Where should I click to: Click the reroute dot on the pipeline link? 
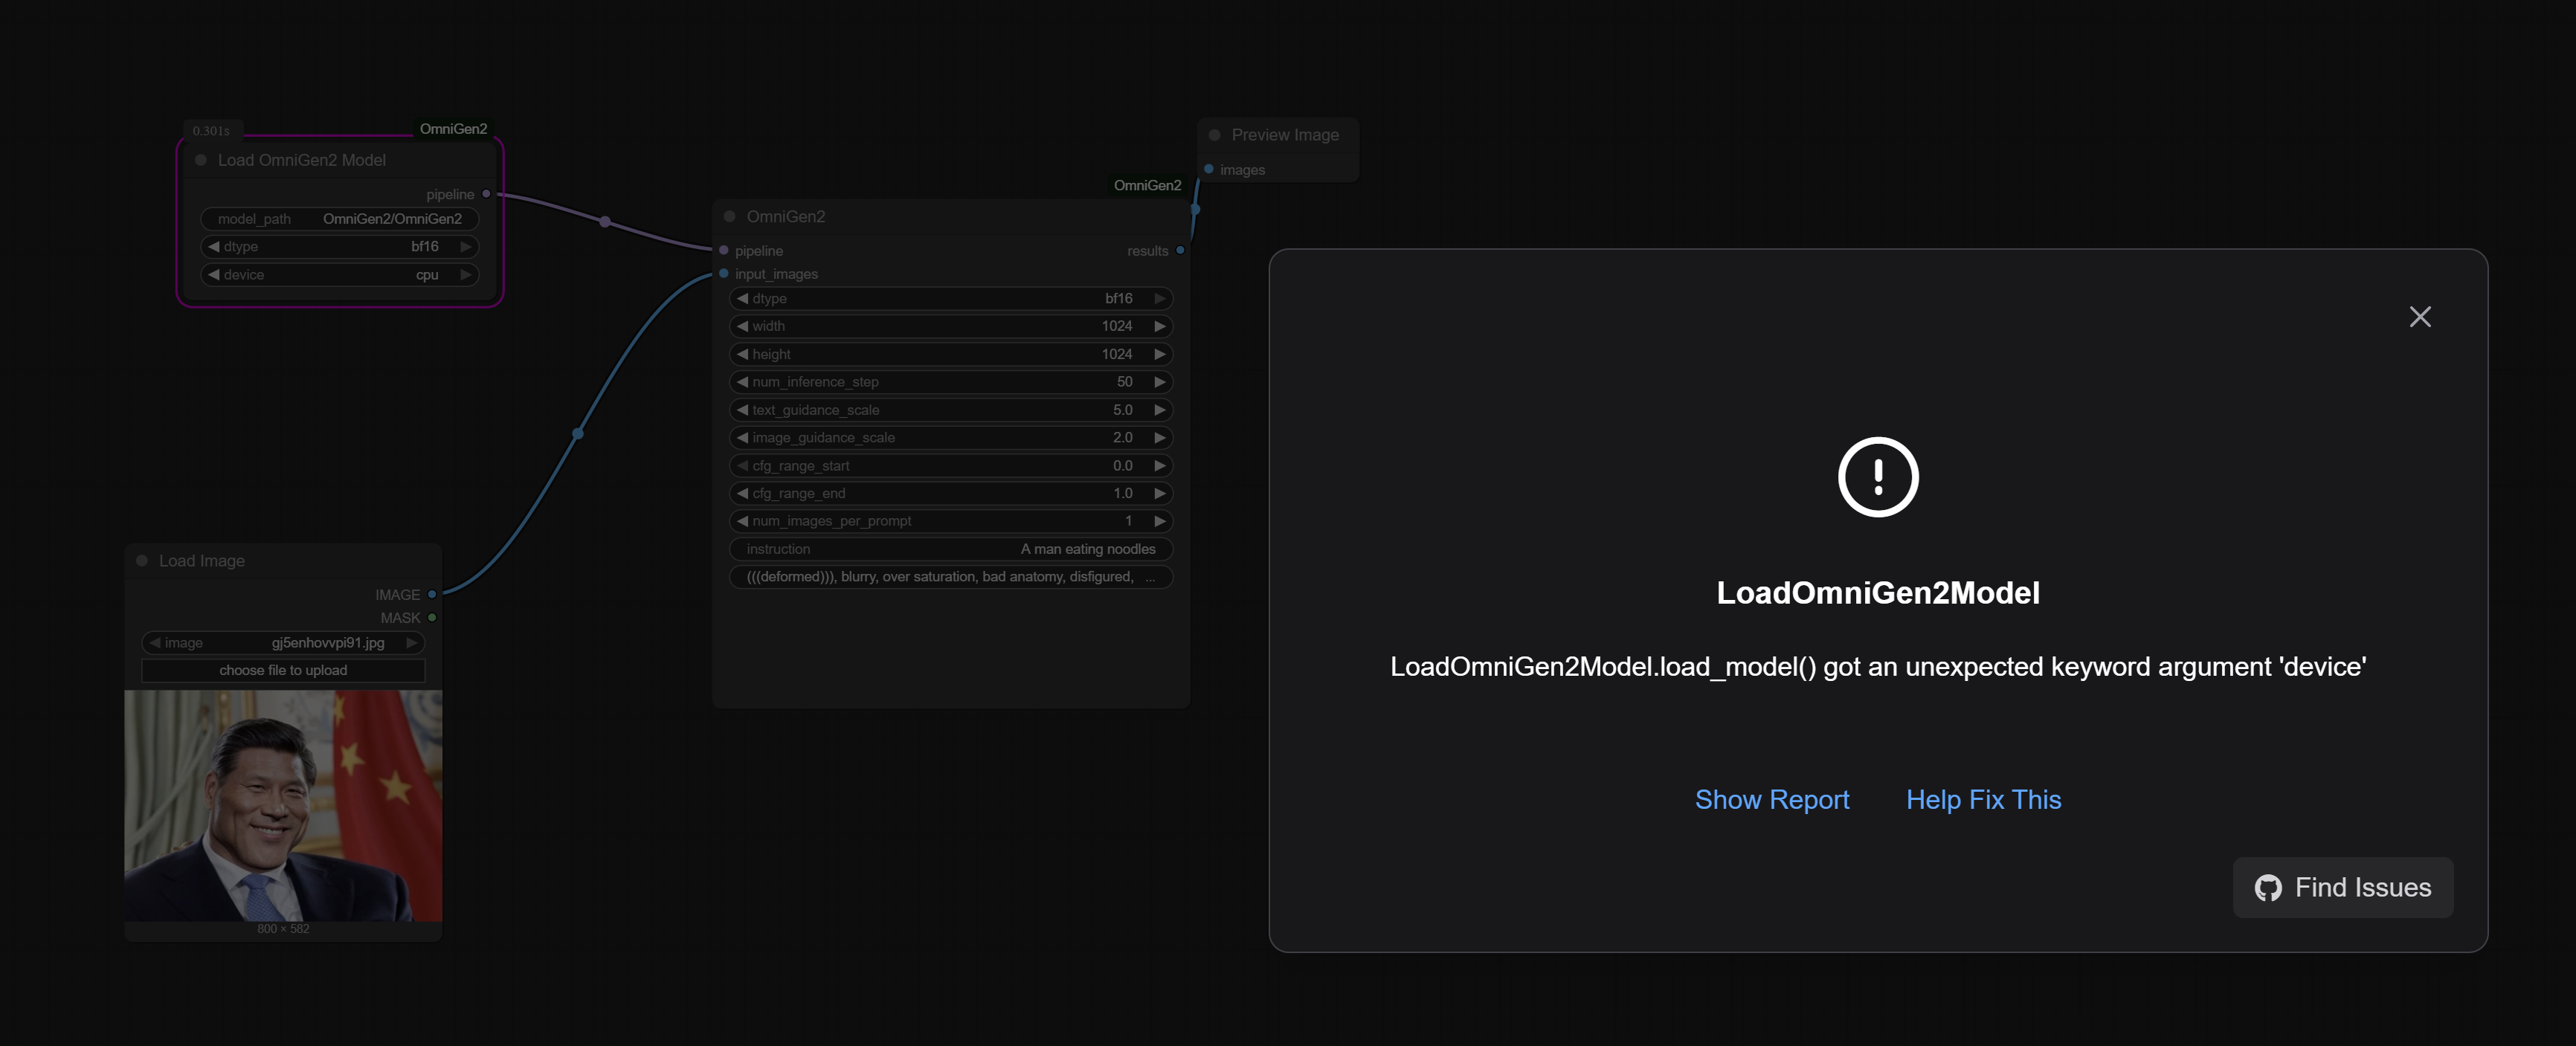click(605, 221)
